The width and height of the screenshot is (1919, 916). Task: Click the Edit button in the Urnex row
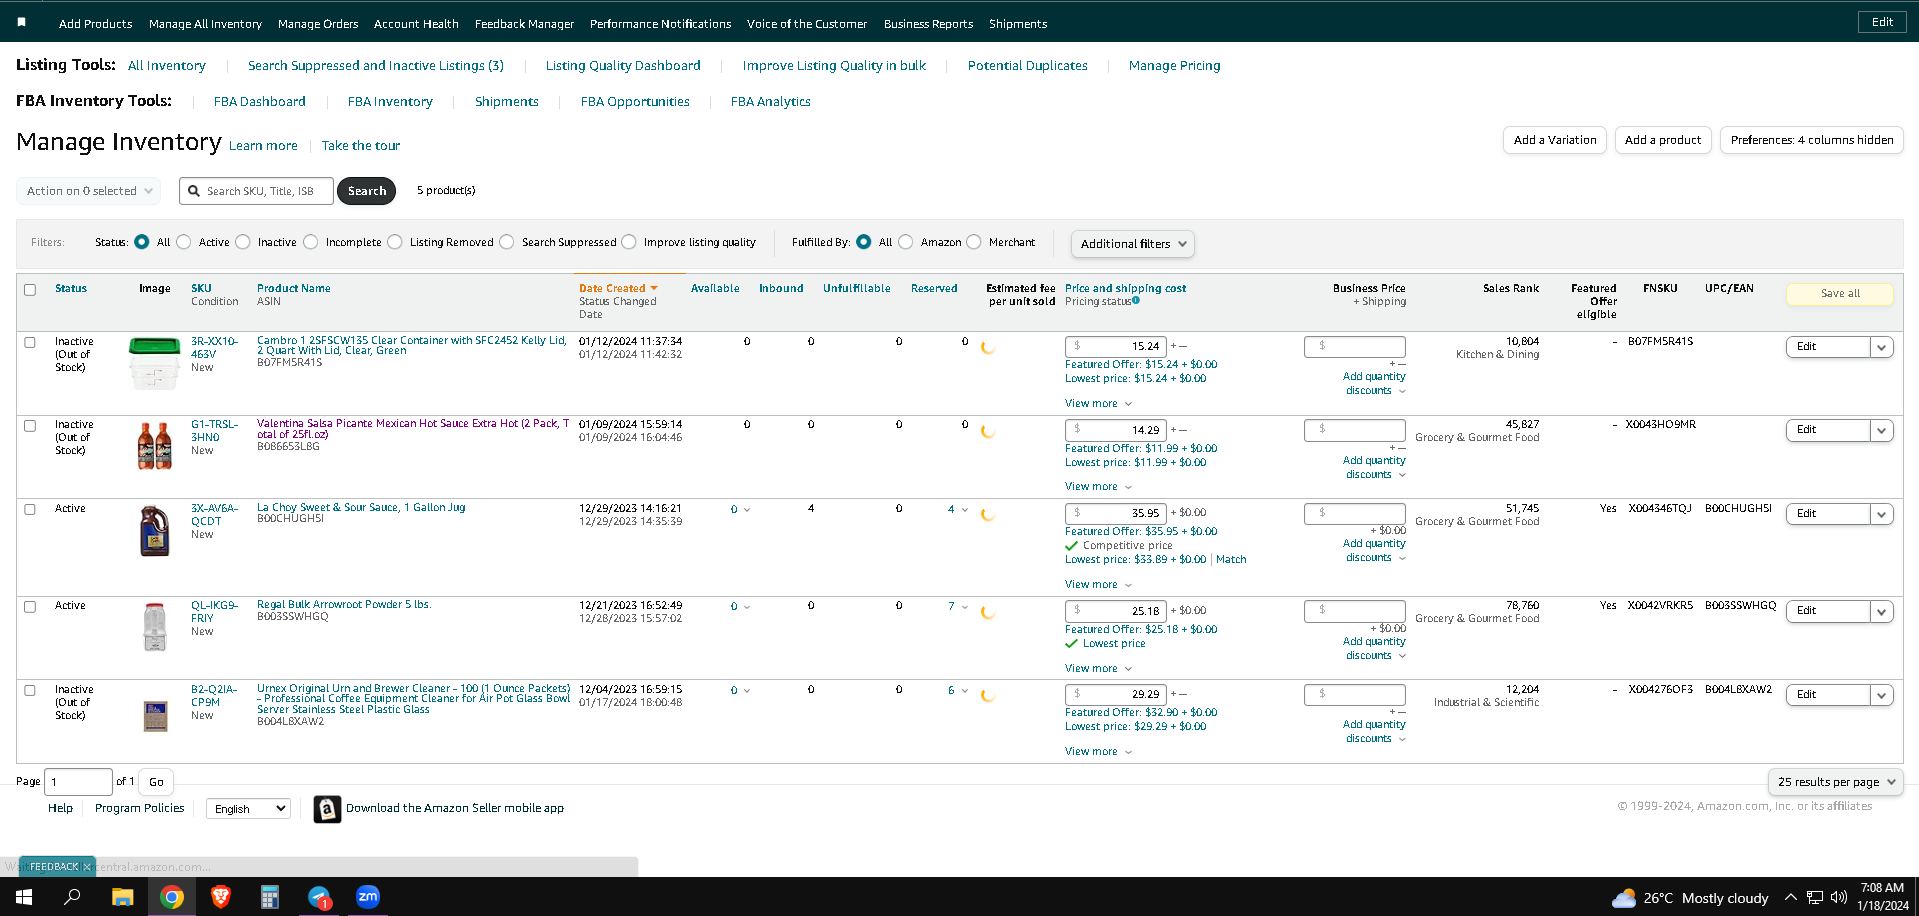pyautogui.click(x=1827, y=695)
